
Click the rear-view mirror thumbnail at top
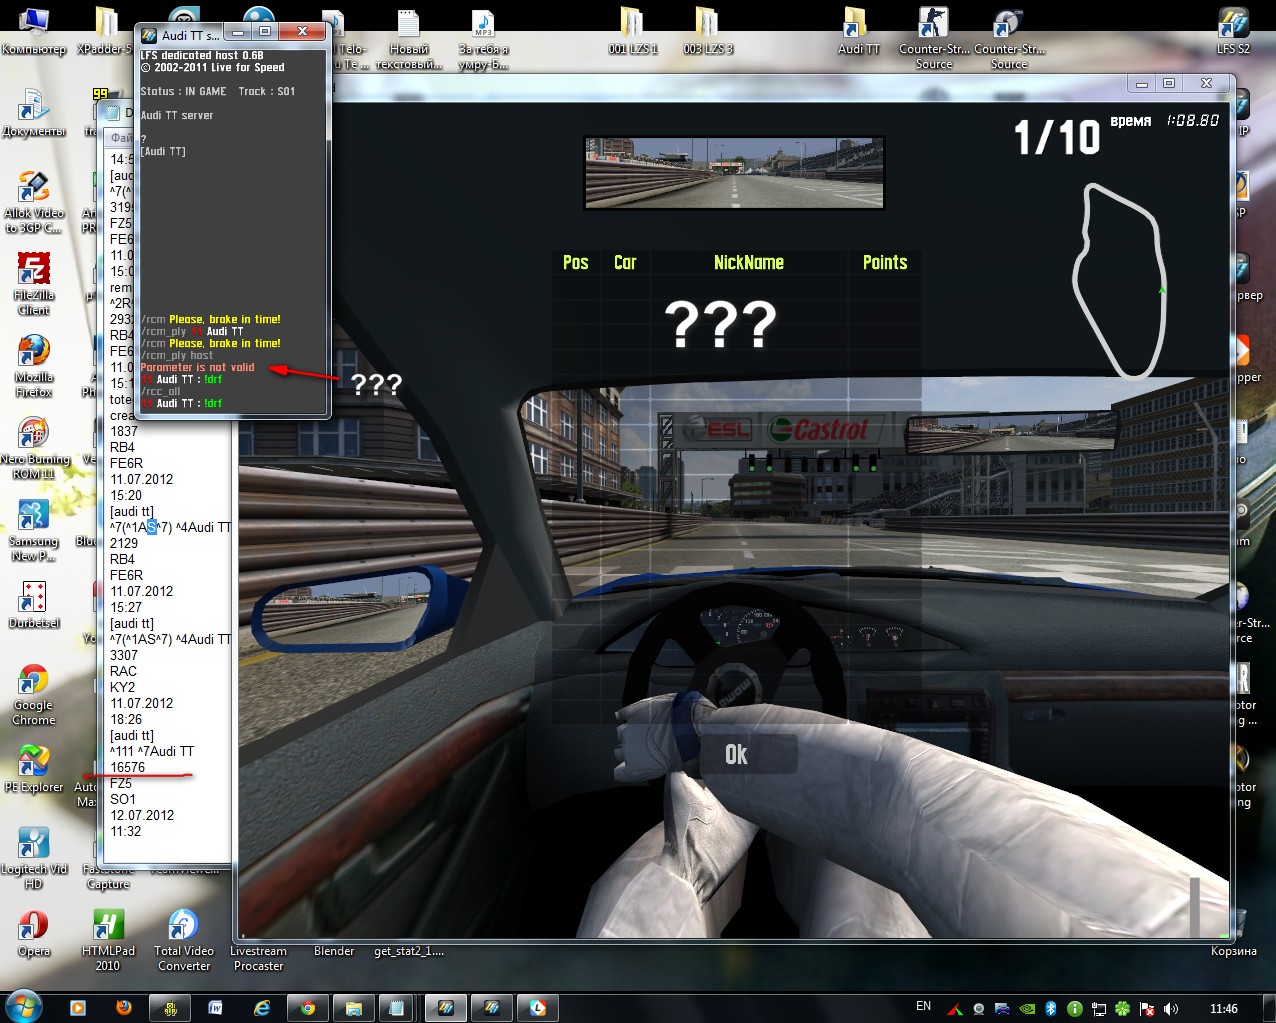[x=734, y=173]
